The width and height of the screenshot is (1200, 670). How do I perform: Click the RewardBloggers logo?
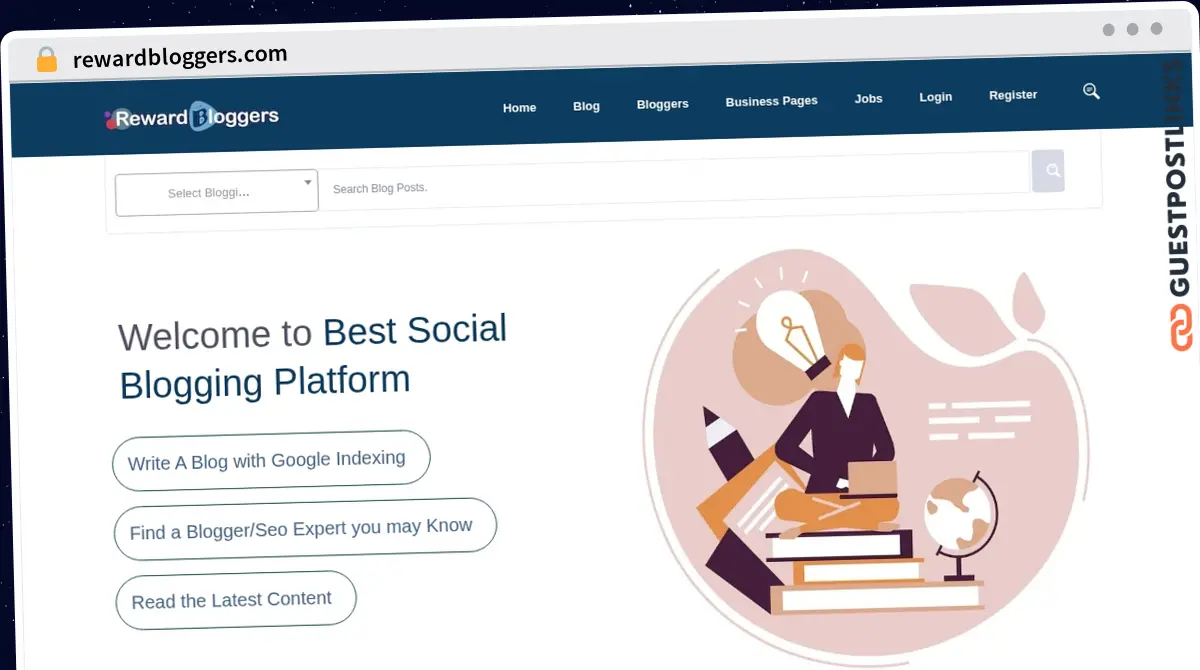pyautogui.click(x=191, y=117)
